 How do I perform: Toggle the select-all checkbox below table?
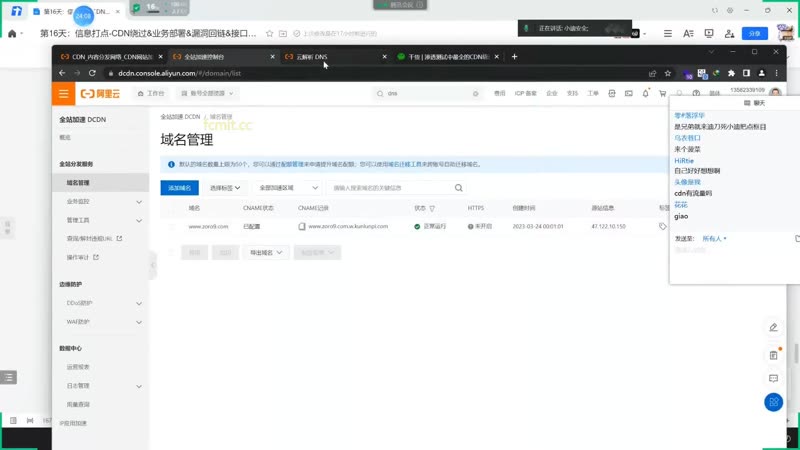tap(171, 253)
